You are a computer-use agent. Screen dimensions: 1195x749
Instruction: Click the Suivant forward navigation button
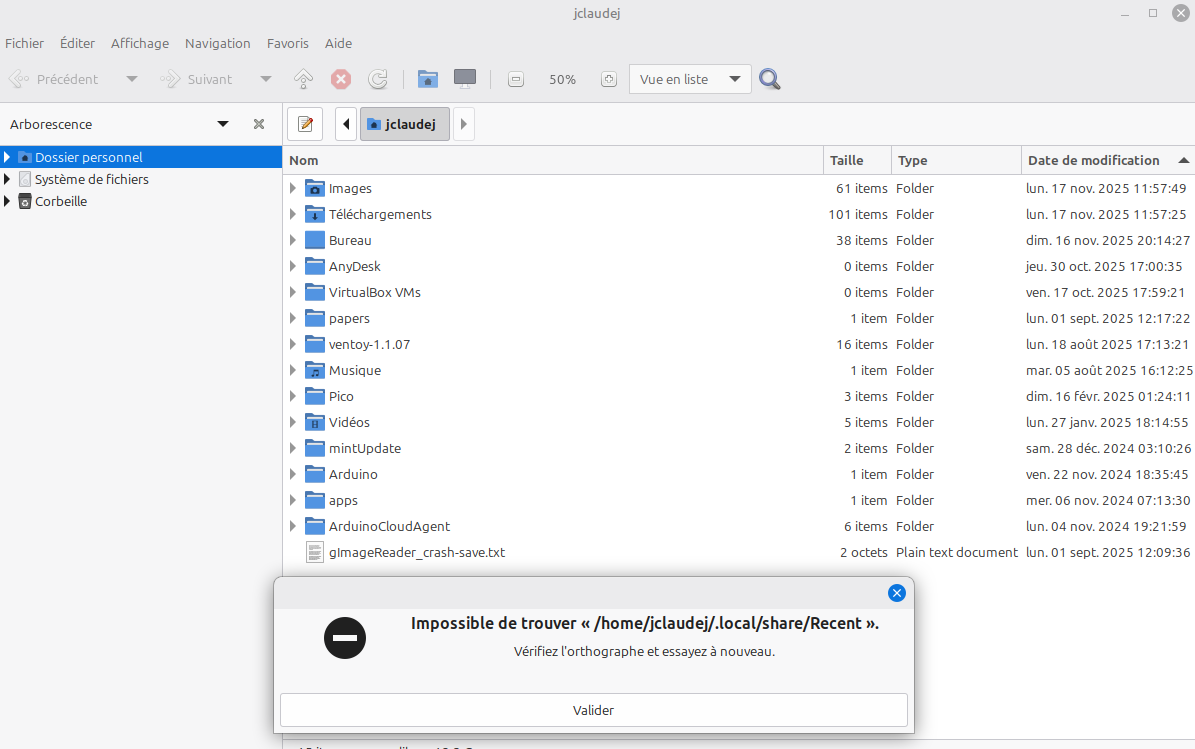click(196, 79)
